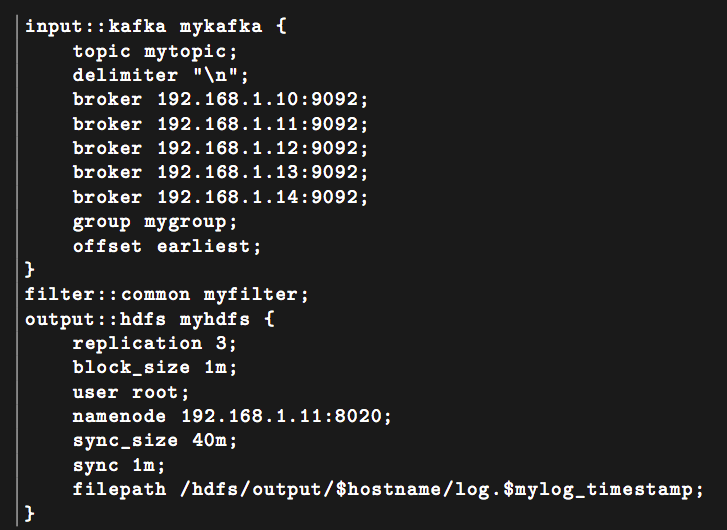Click the word mykafka in the first line
This screenshot has height=530, width=727.
tap(221, 26)
